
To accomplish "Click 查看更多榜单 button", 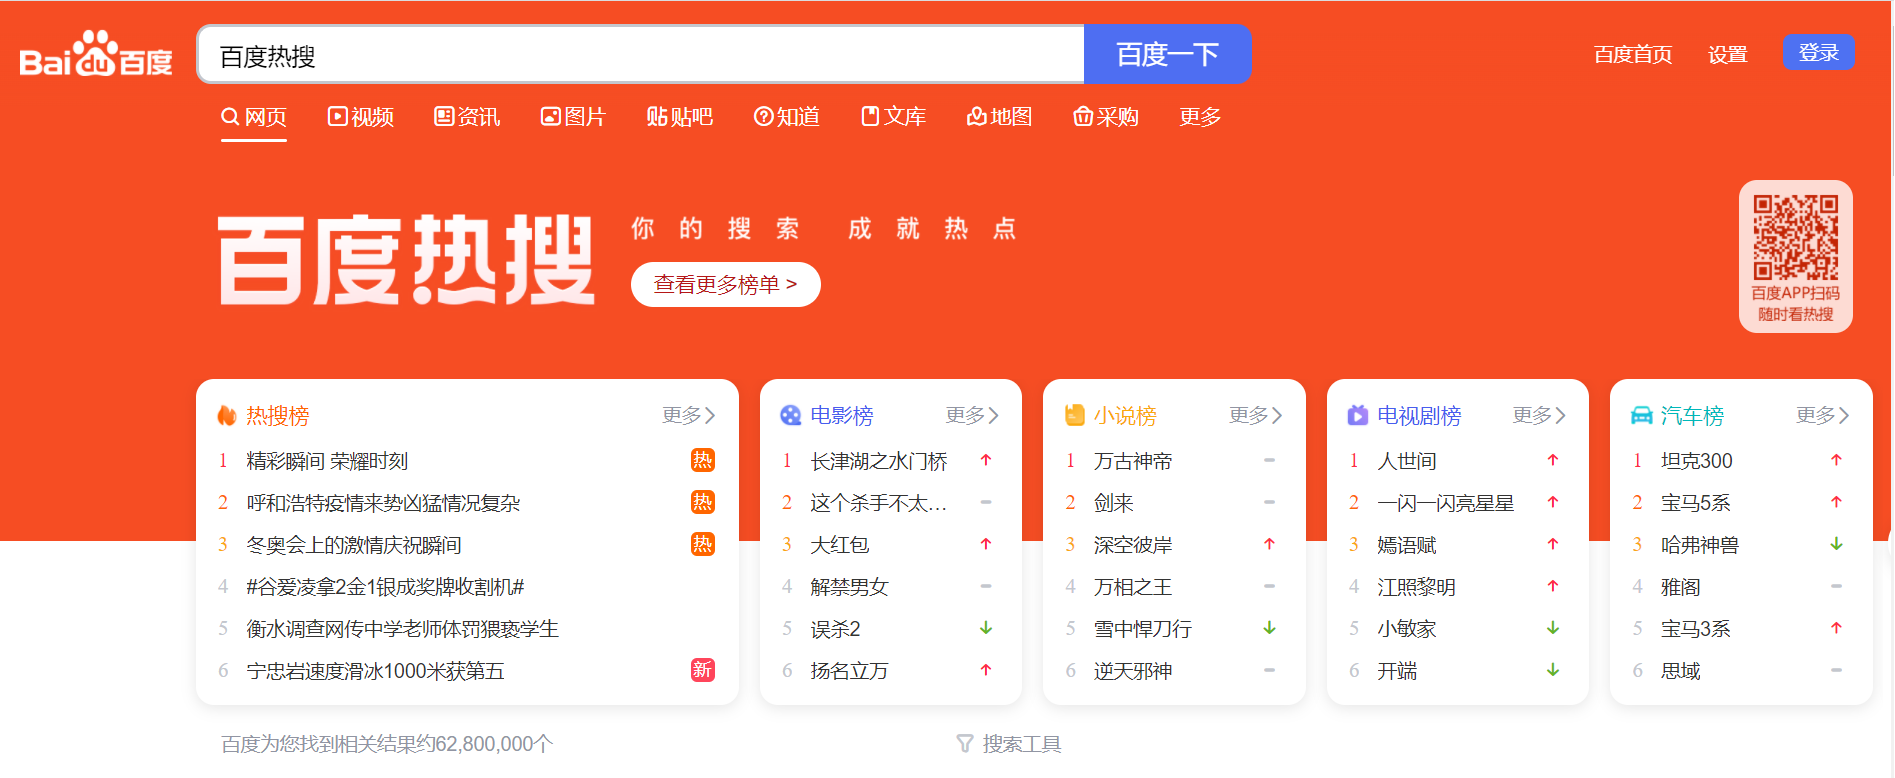I will tap(726, 285).
